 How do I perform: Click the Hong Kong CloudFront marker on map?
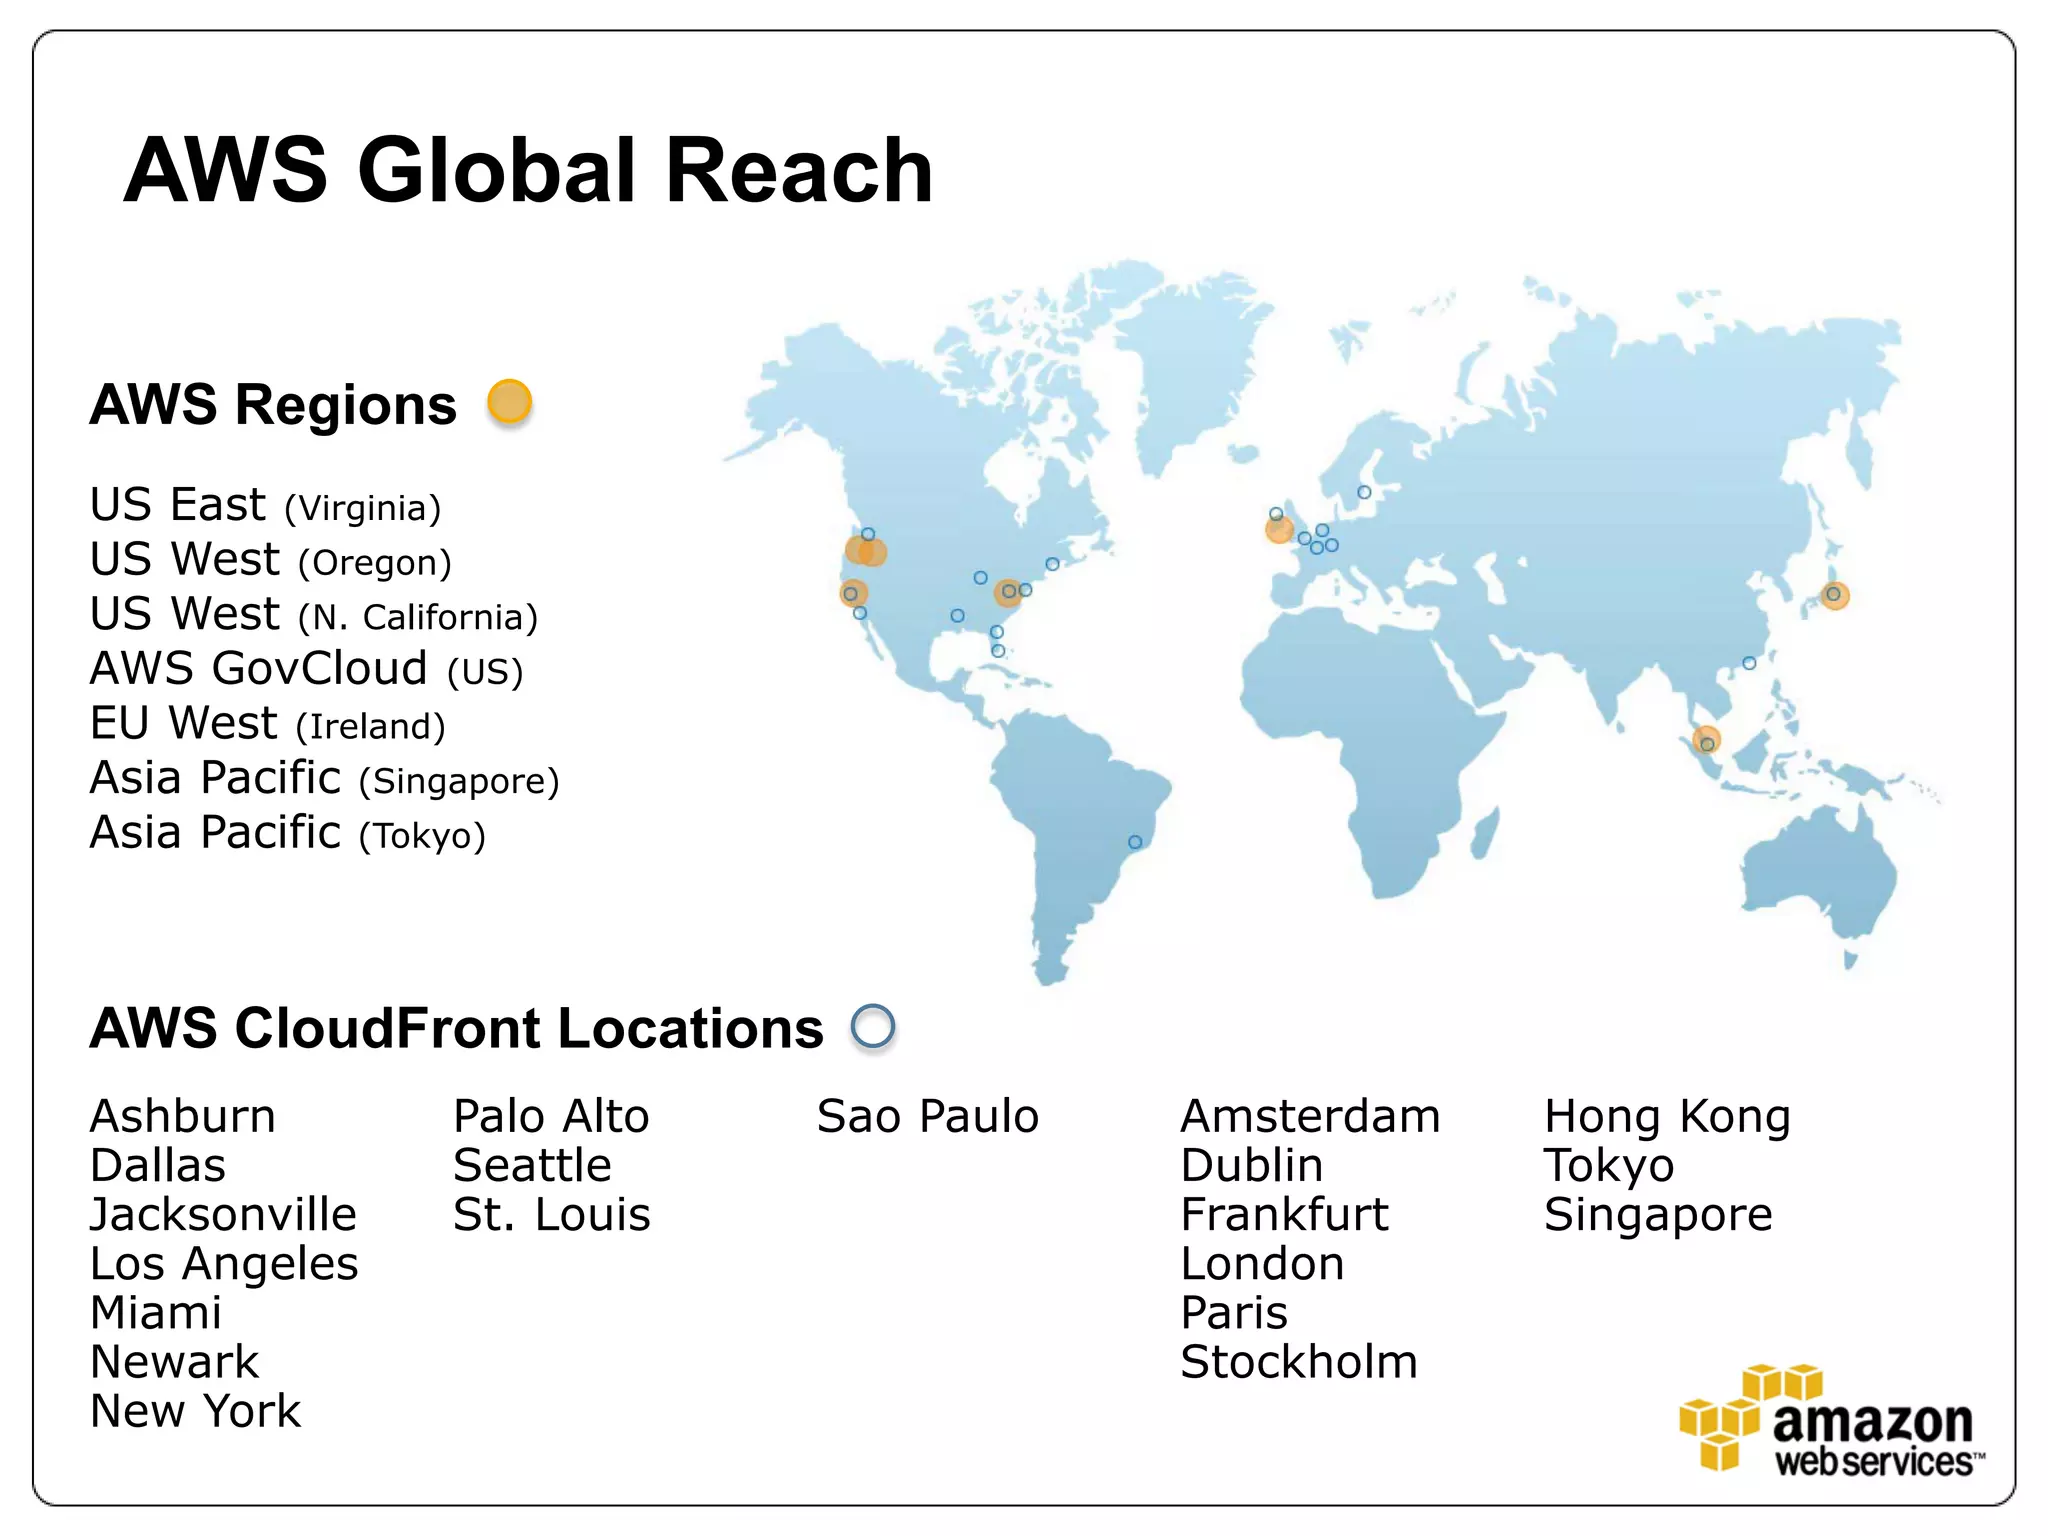[1749, 663]
